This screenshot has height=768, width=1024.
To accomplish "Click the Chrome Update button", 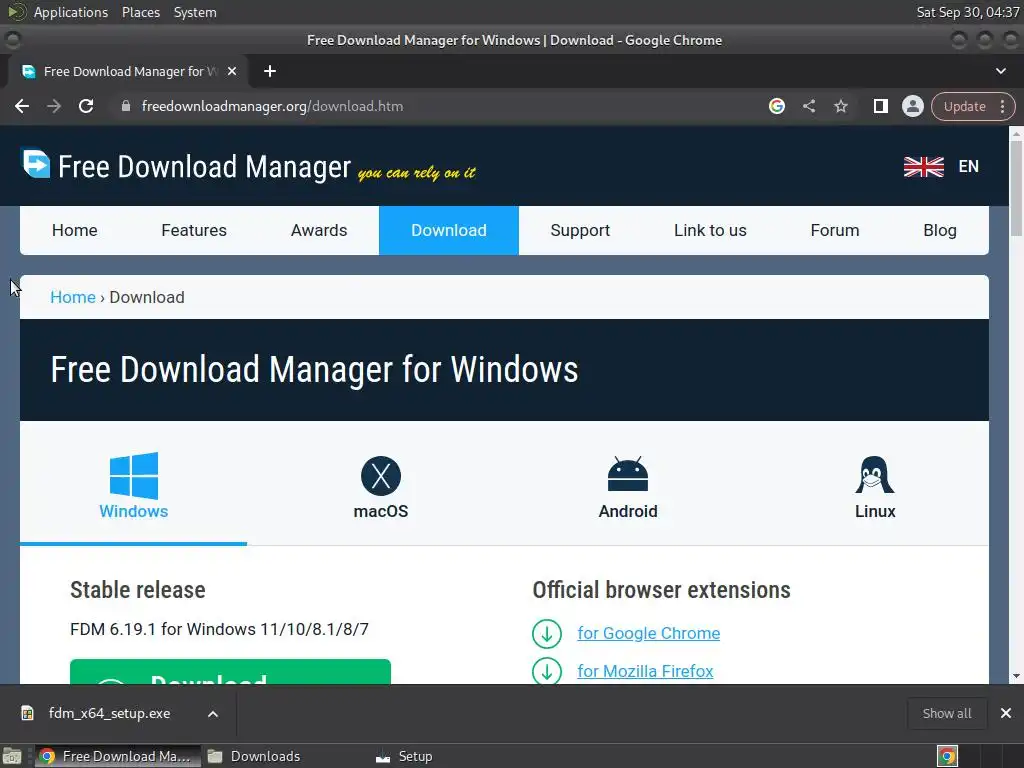I will coord(965,106).
